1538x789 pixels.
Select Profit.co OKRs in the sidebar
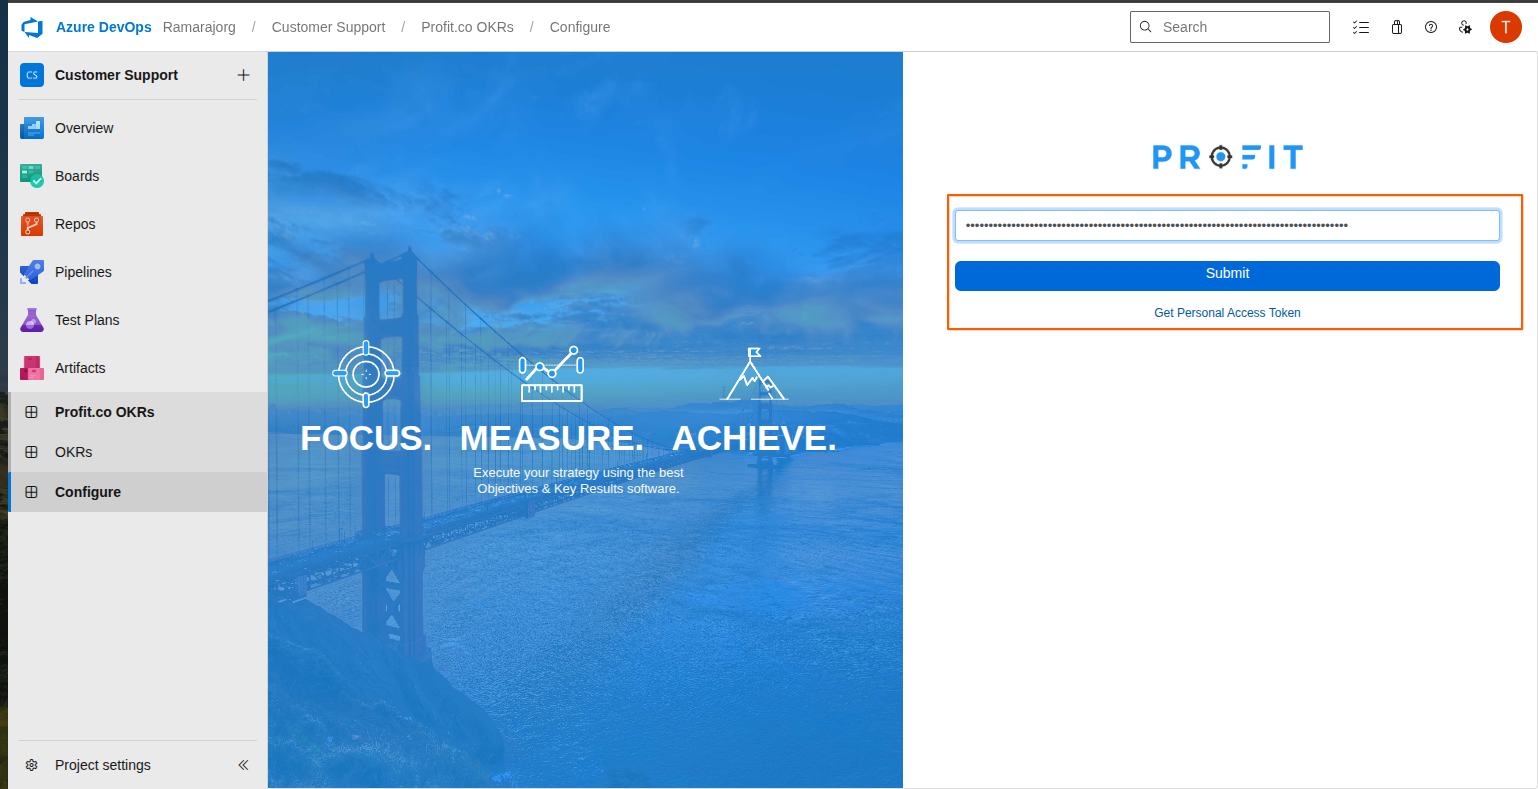point(138,412)
